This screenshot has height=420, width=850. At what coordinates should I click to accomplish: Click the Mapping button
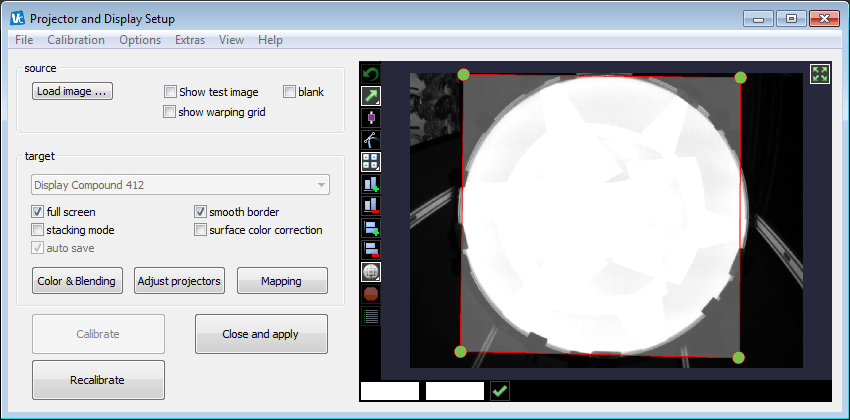coord(282,281)
